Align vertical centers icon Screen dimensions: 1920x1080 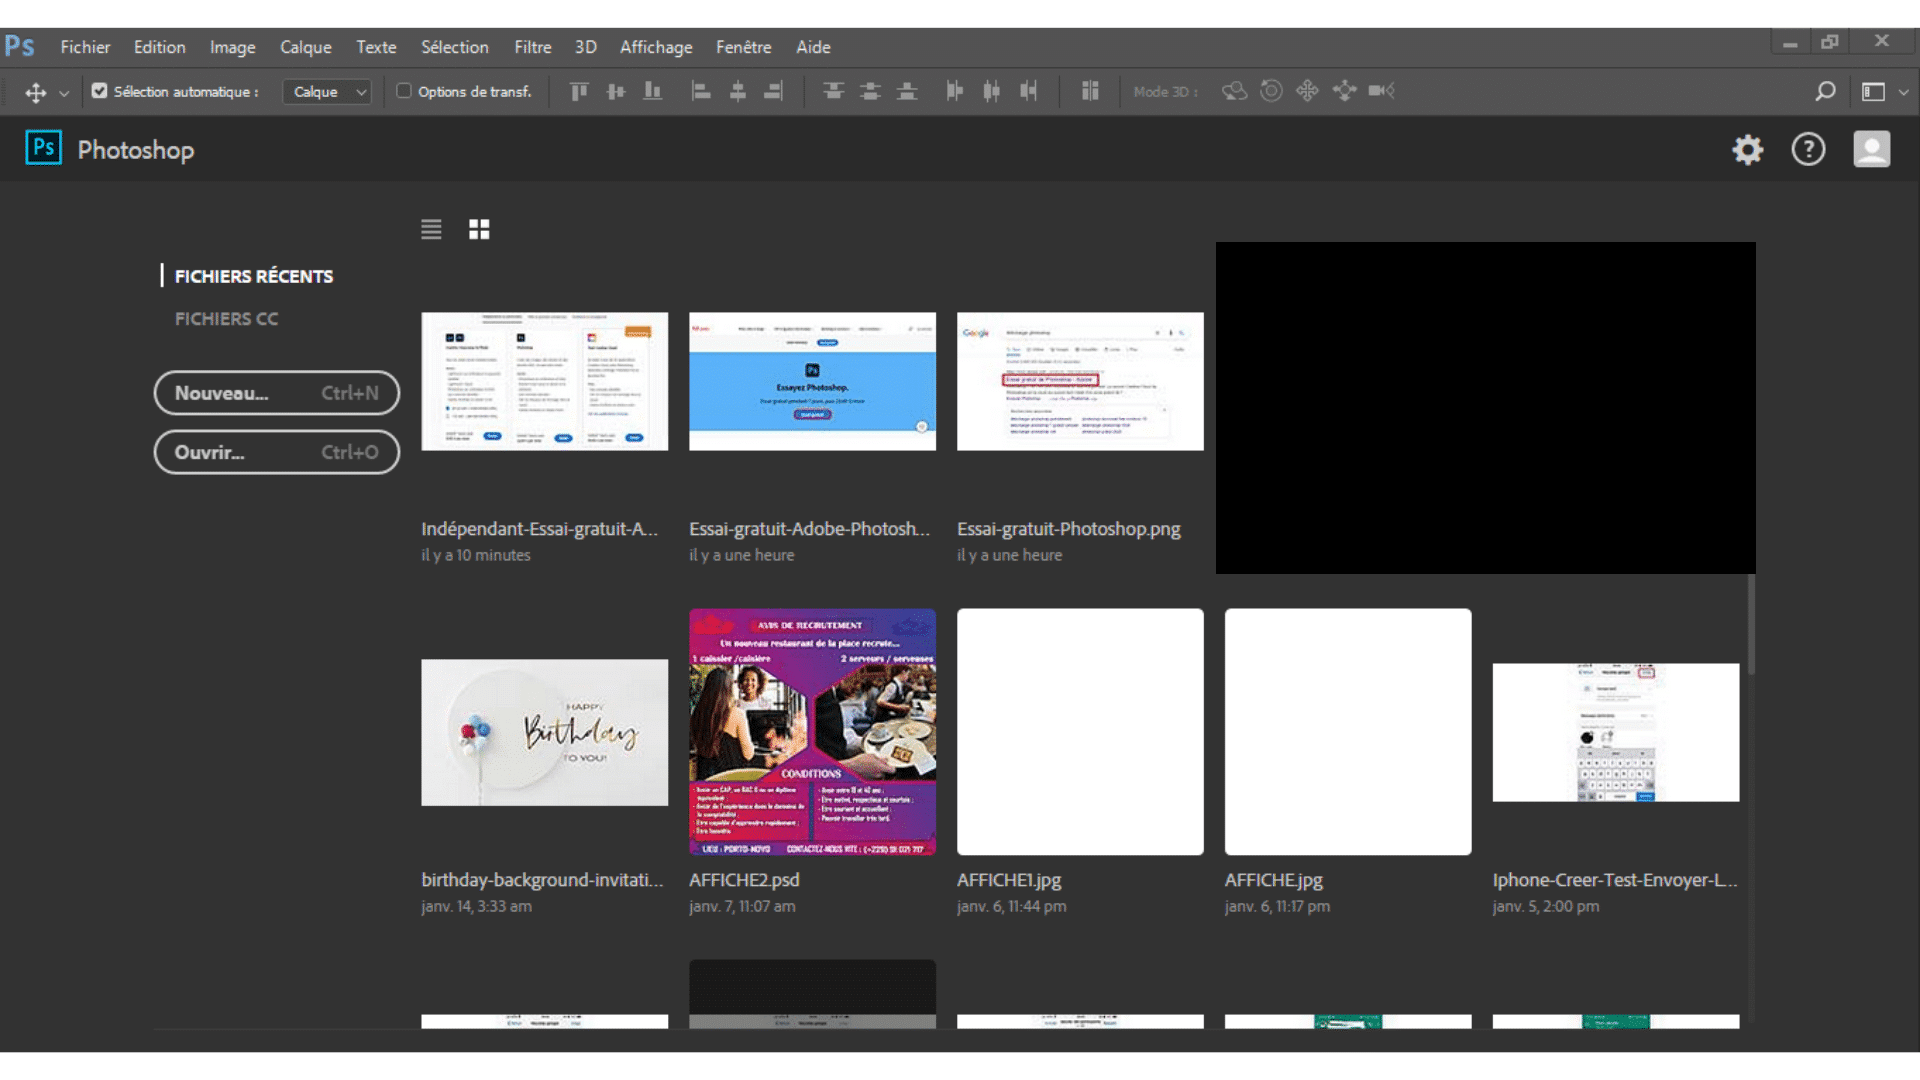click(x=616, y=92)
